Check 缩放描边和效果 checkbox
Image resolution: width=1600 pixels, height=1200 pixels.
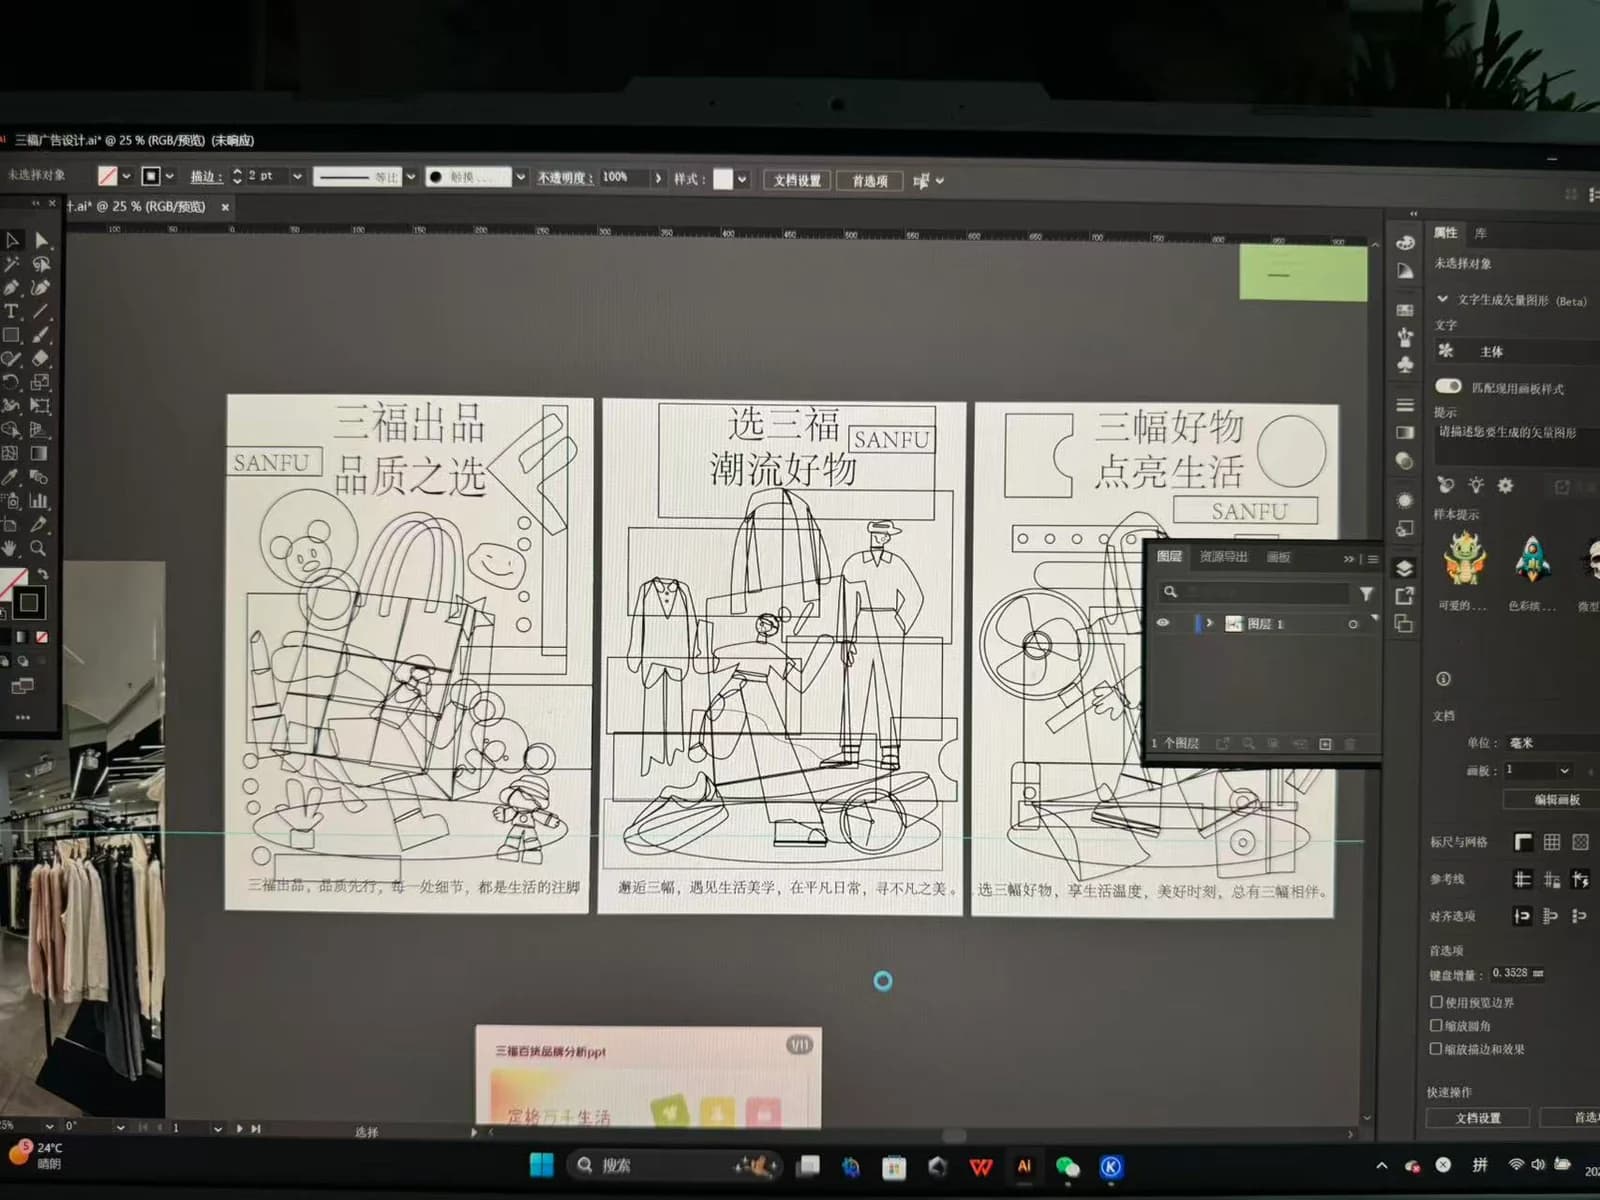pos(1436,1048)
